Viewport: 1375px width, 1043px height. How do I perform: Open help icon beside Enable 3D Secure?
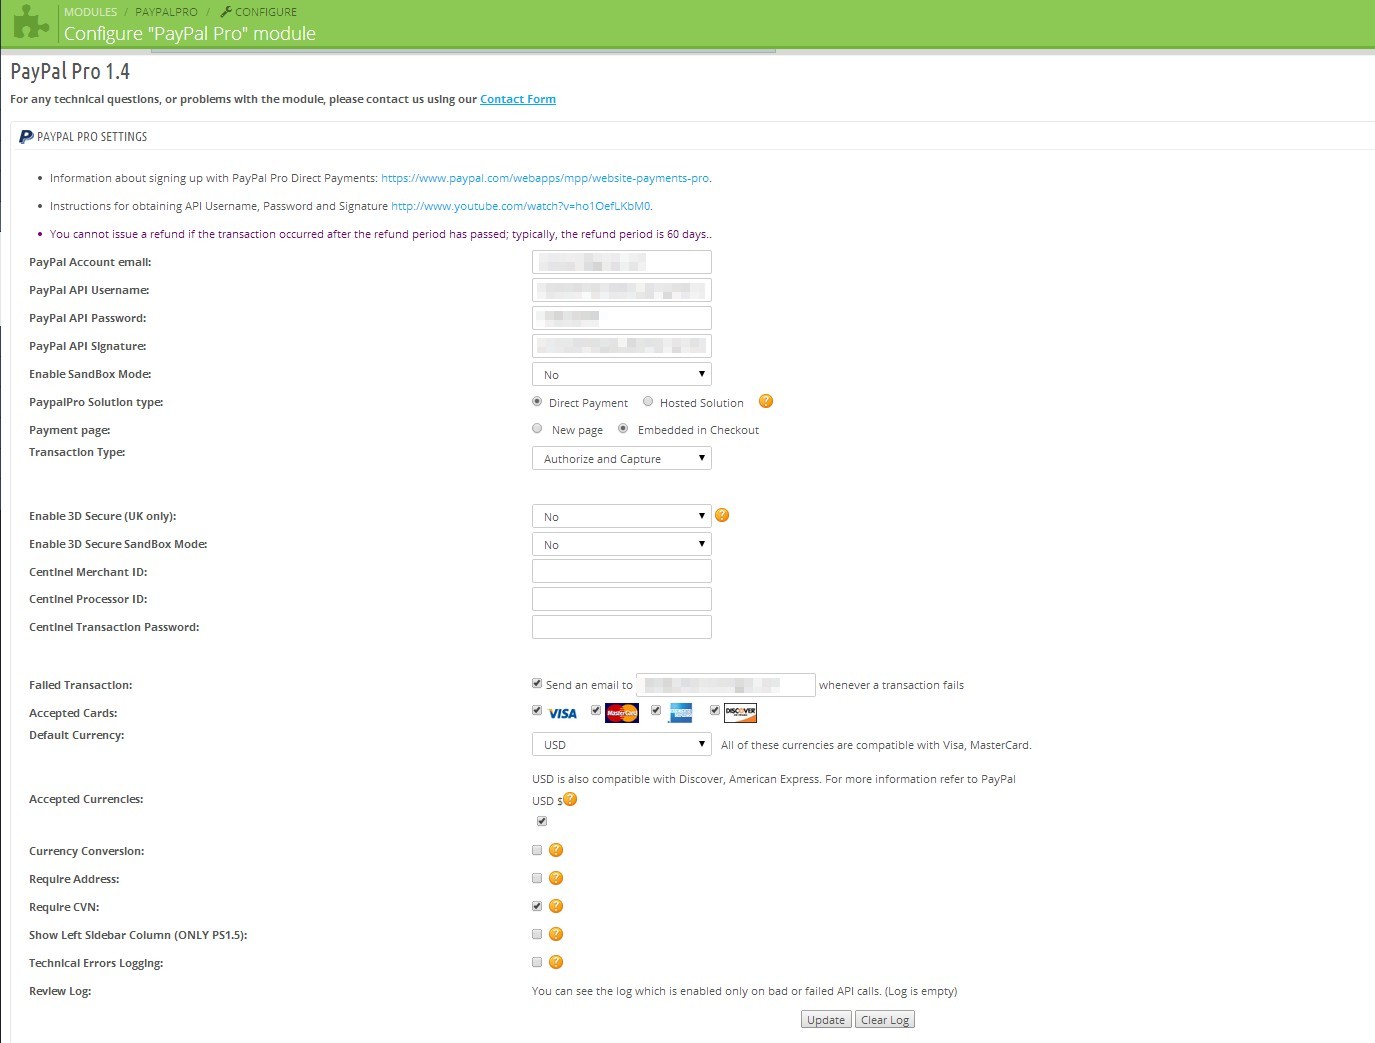pos(722,515)
